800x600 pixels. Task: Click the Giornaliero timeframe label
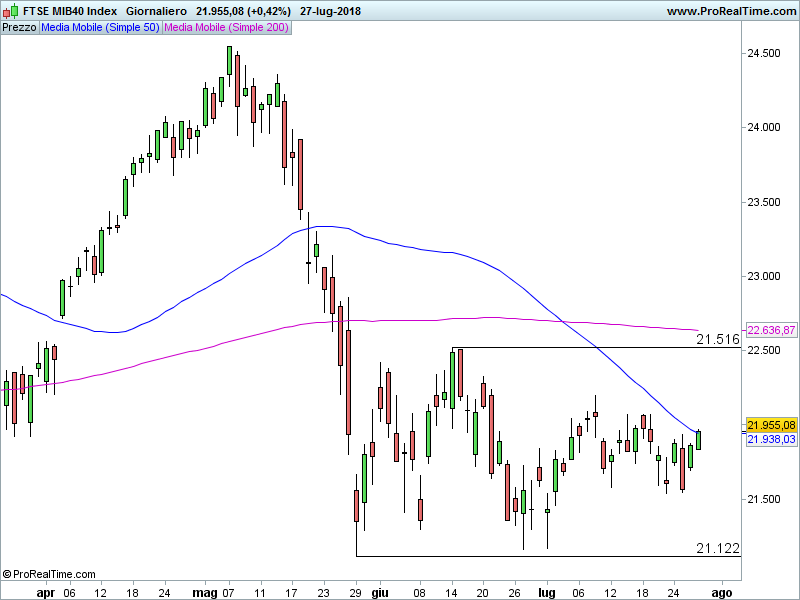pos(156,11)
